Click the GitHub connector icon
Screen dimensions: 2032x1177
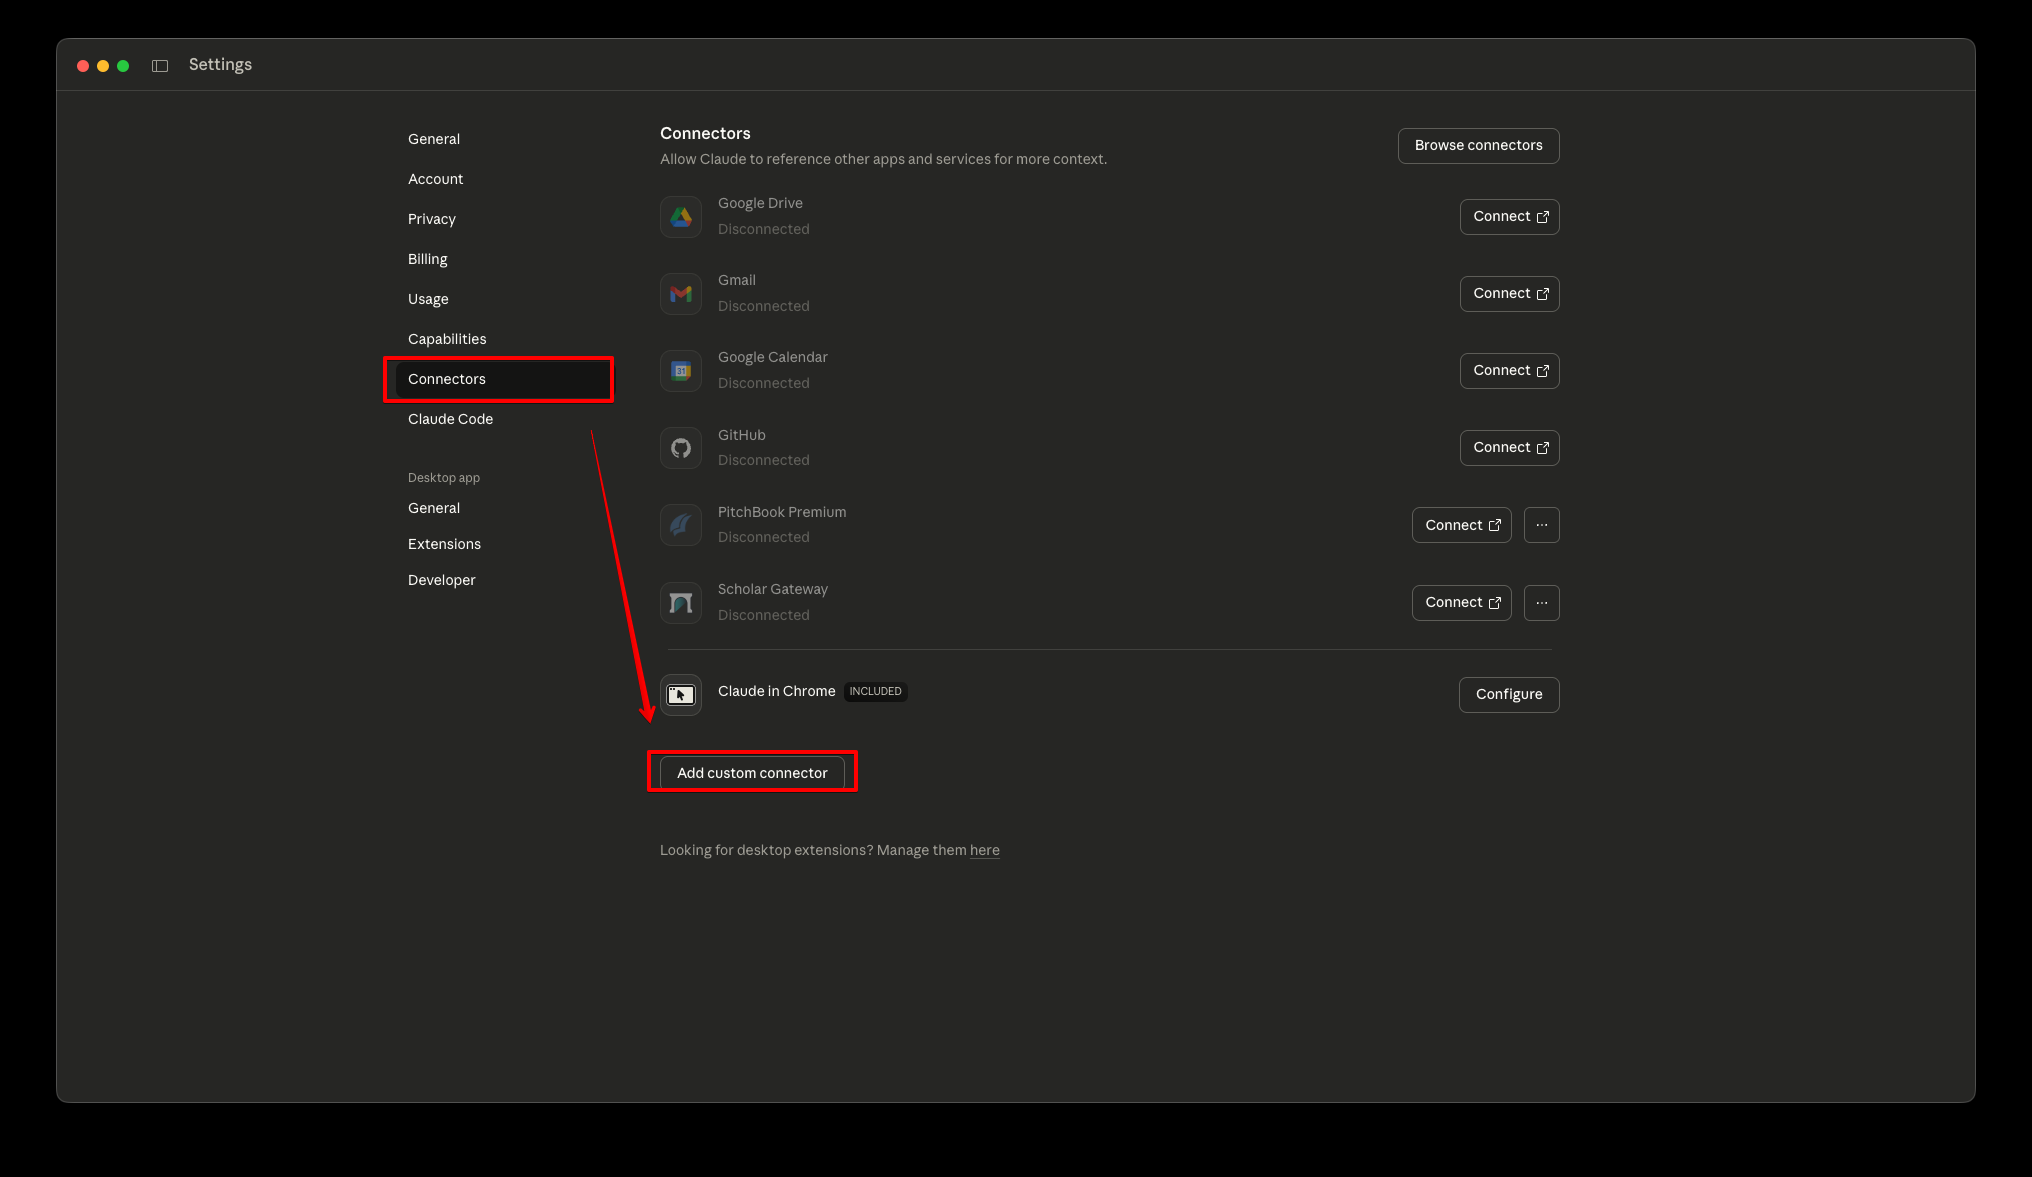coord(681,448)
